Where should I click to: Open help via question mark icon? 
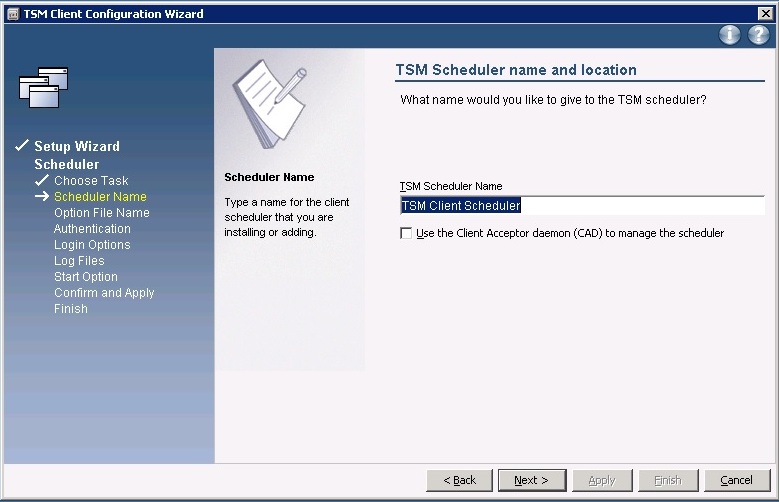point(758,35)
